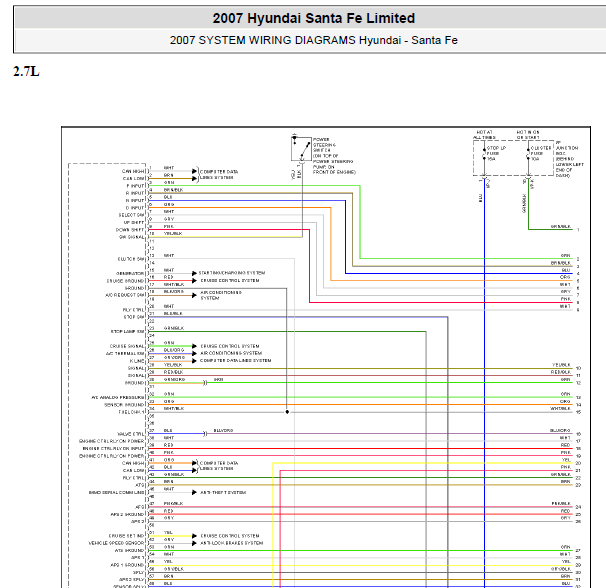This screenshot has height=588, width=606.
Task: Click the 'SW SIGNAL' pin label
Action: click(132, 237)
